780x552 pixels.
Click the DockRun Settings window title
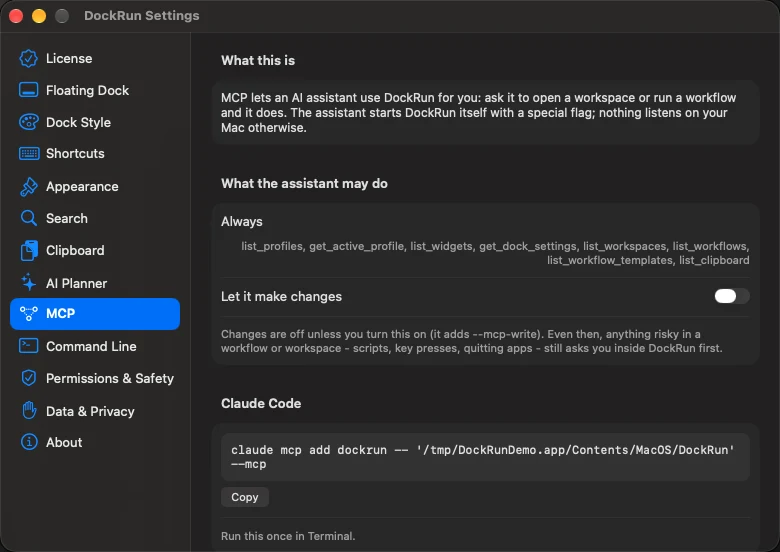(141, 16)
